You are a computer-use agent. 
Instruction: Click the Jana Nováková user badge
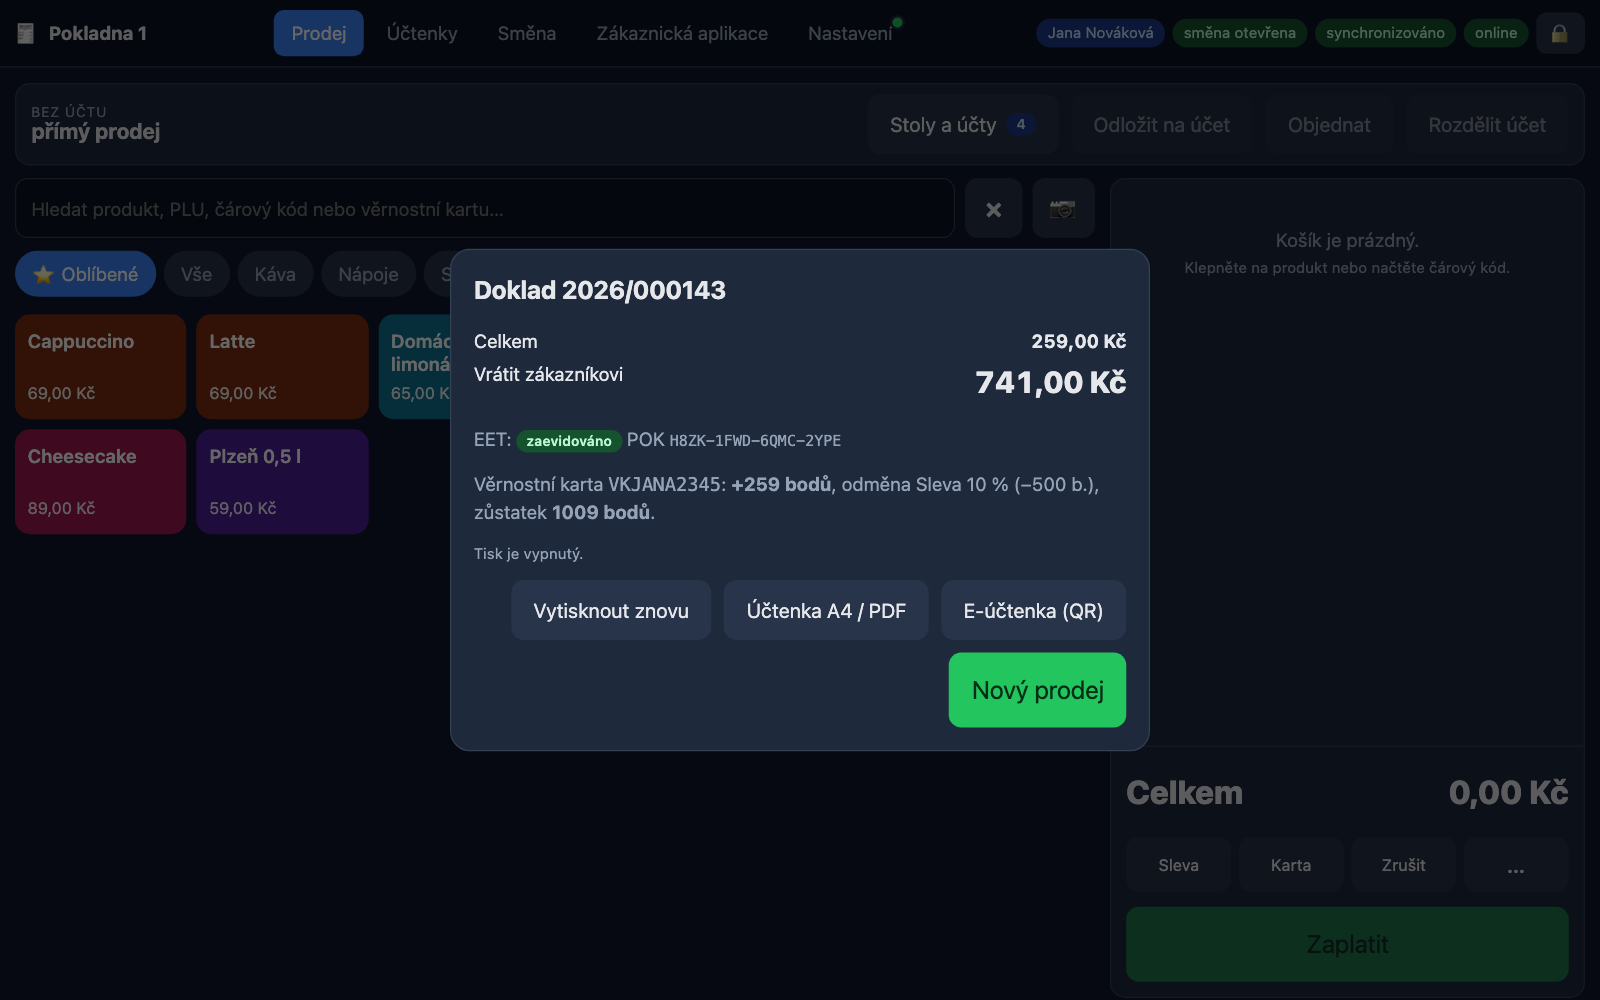[x=1100, y=33]
